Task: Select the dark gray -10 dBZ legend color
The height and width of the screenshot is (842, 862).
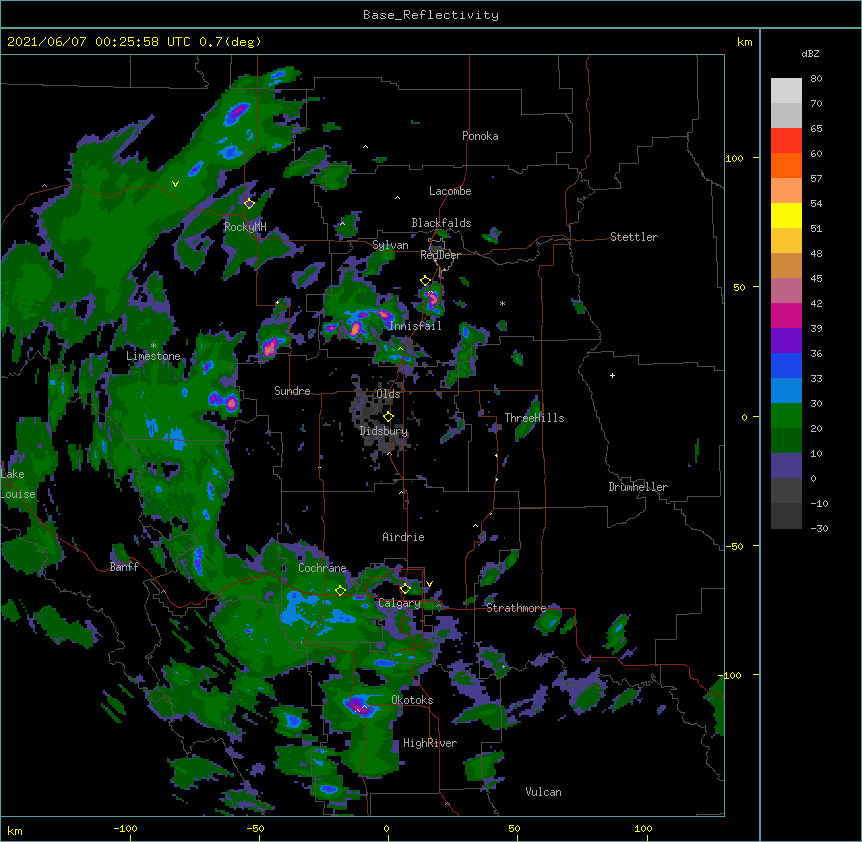Action: 786,516
